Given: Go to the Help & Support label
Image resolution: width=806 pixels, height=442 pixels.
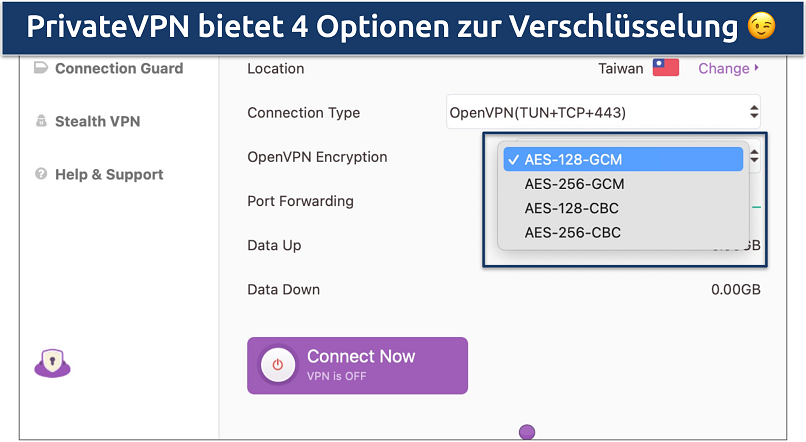Looking at the screenshot, I should [109, 174].
